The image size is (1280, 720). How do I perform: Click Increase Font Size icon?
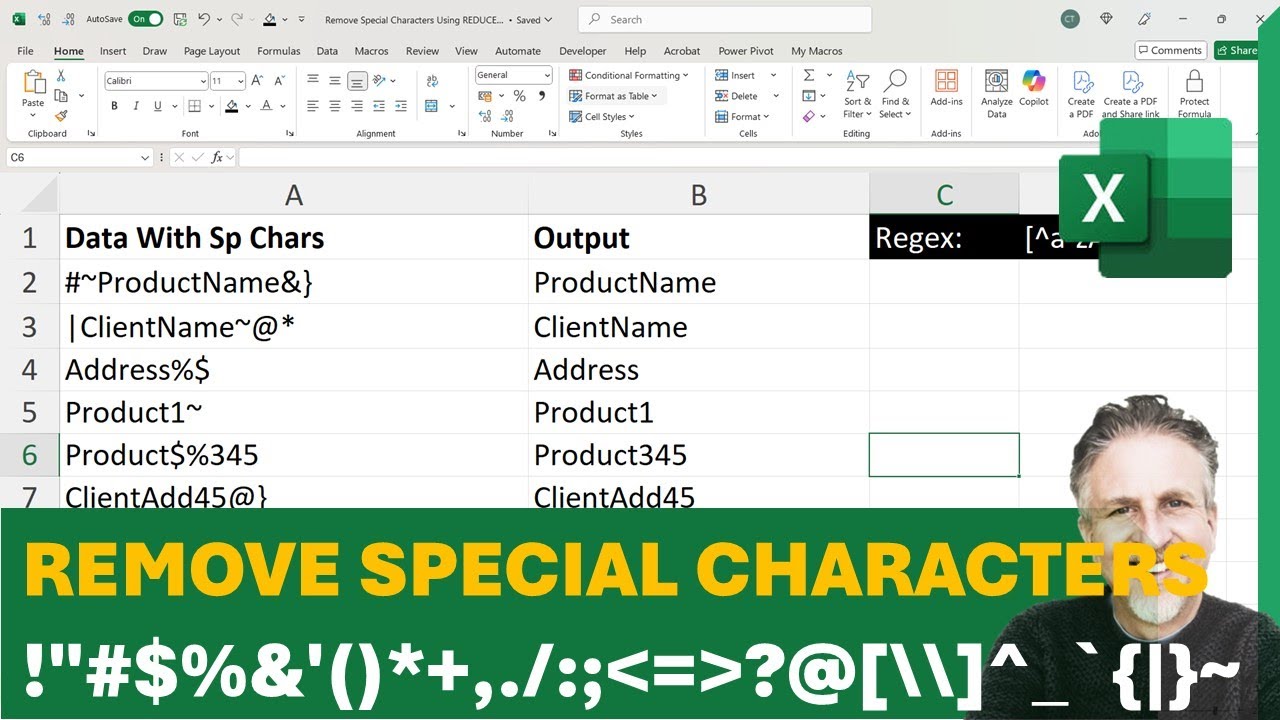[257, 81]
